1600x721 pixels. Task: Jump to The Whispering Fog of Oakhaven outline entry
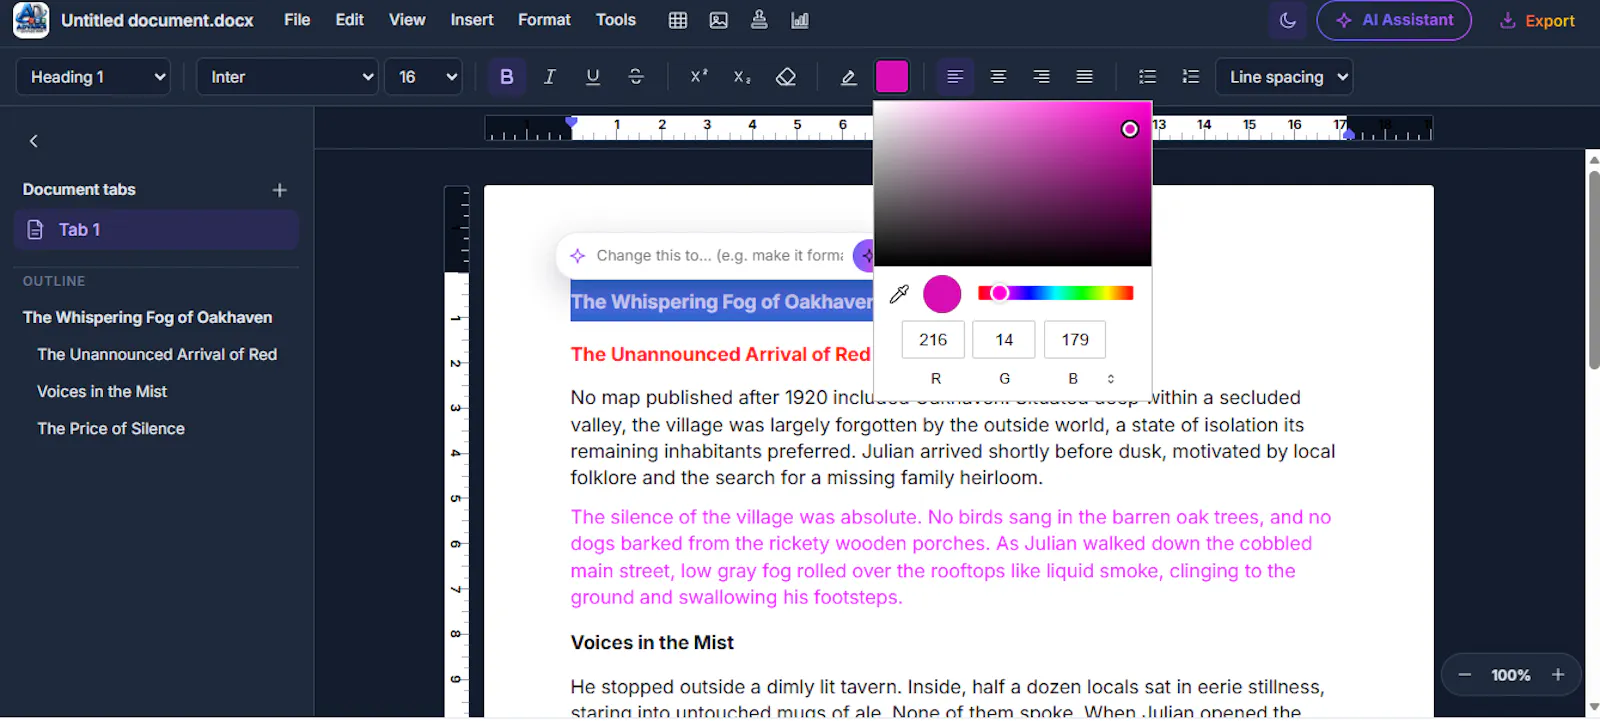tap(148, 317)
